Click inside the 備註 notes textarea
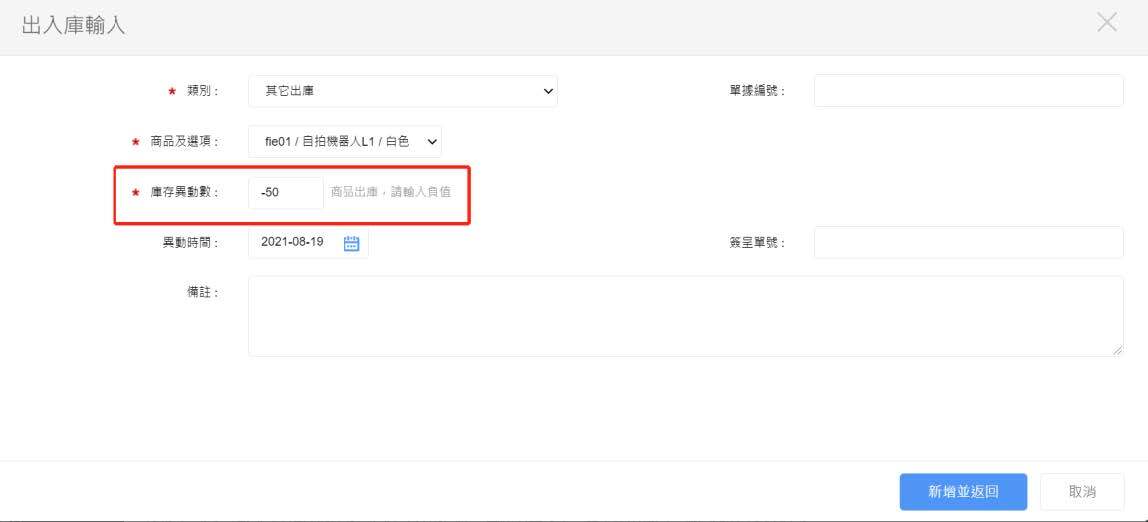1148x522 pixels. pos(685,316)
